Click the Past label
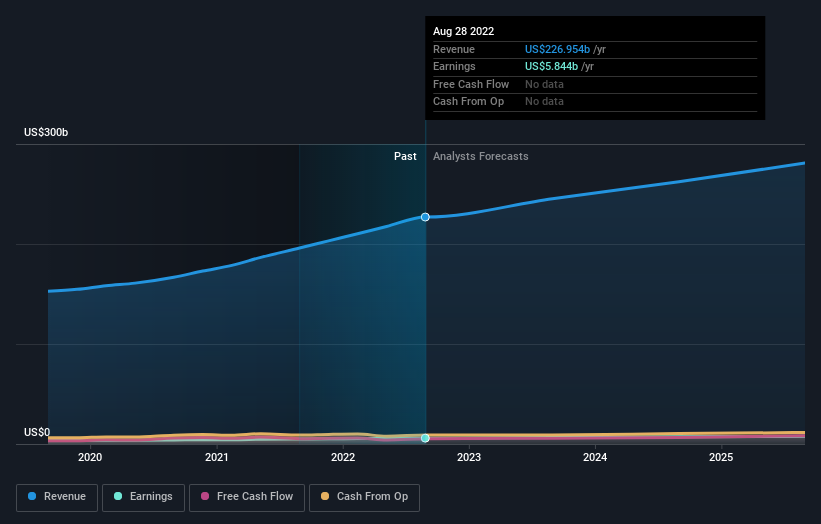Screen dimensions: 821x524 click(x=405, y=156)
